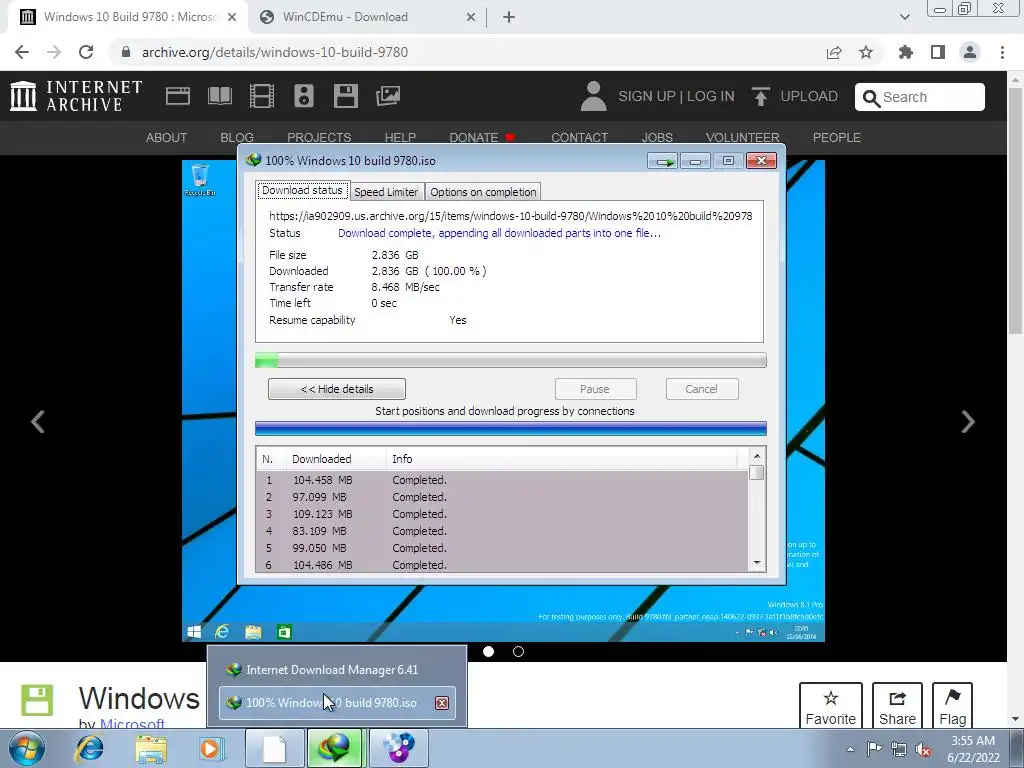The image size is (1024, 768).
Task: Open the BLOG menu item
Action: pos(236,138)
